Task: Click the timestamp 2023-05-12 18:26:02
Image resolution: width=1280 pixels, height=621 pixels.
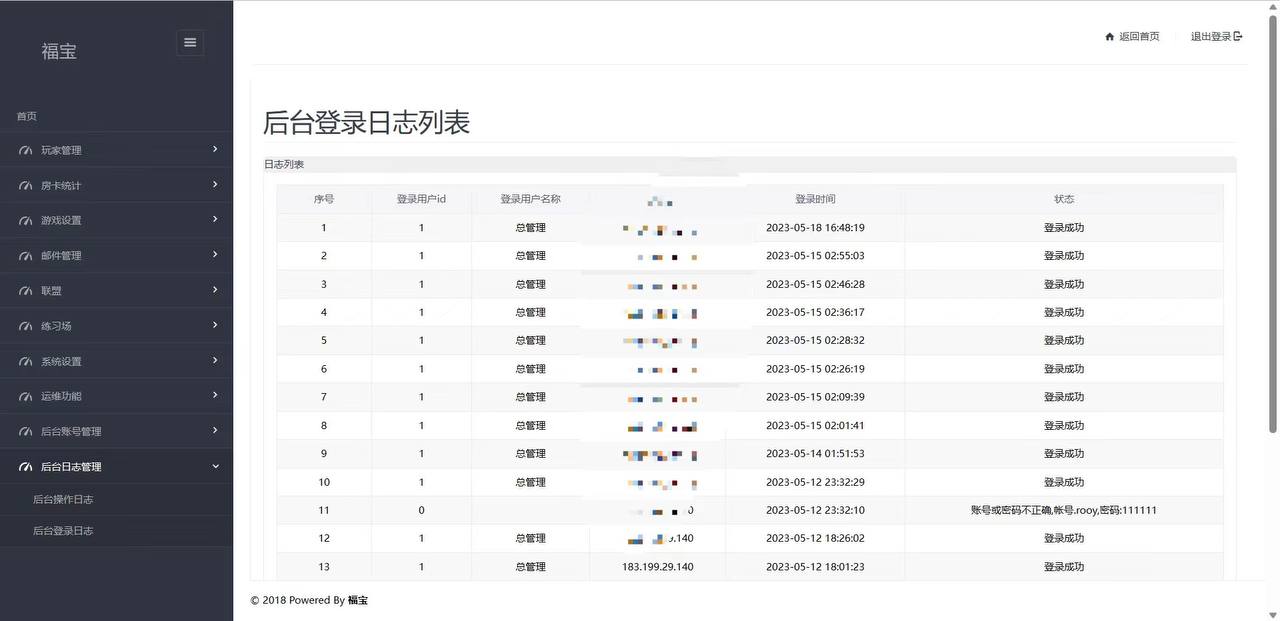Action: point(815,538)
